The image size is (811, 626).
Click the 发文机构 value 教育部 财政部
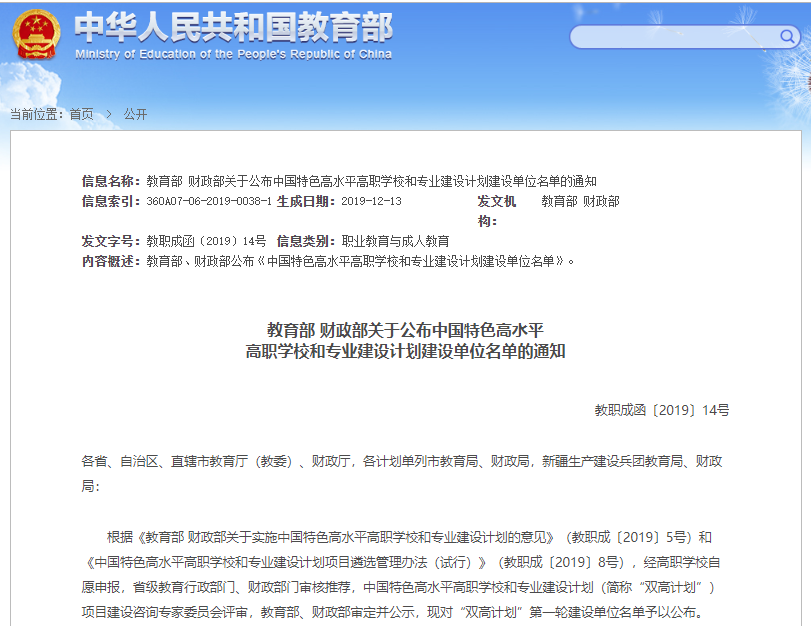pos(580,201)
